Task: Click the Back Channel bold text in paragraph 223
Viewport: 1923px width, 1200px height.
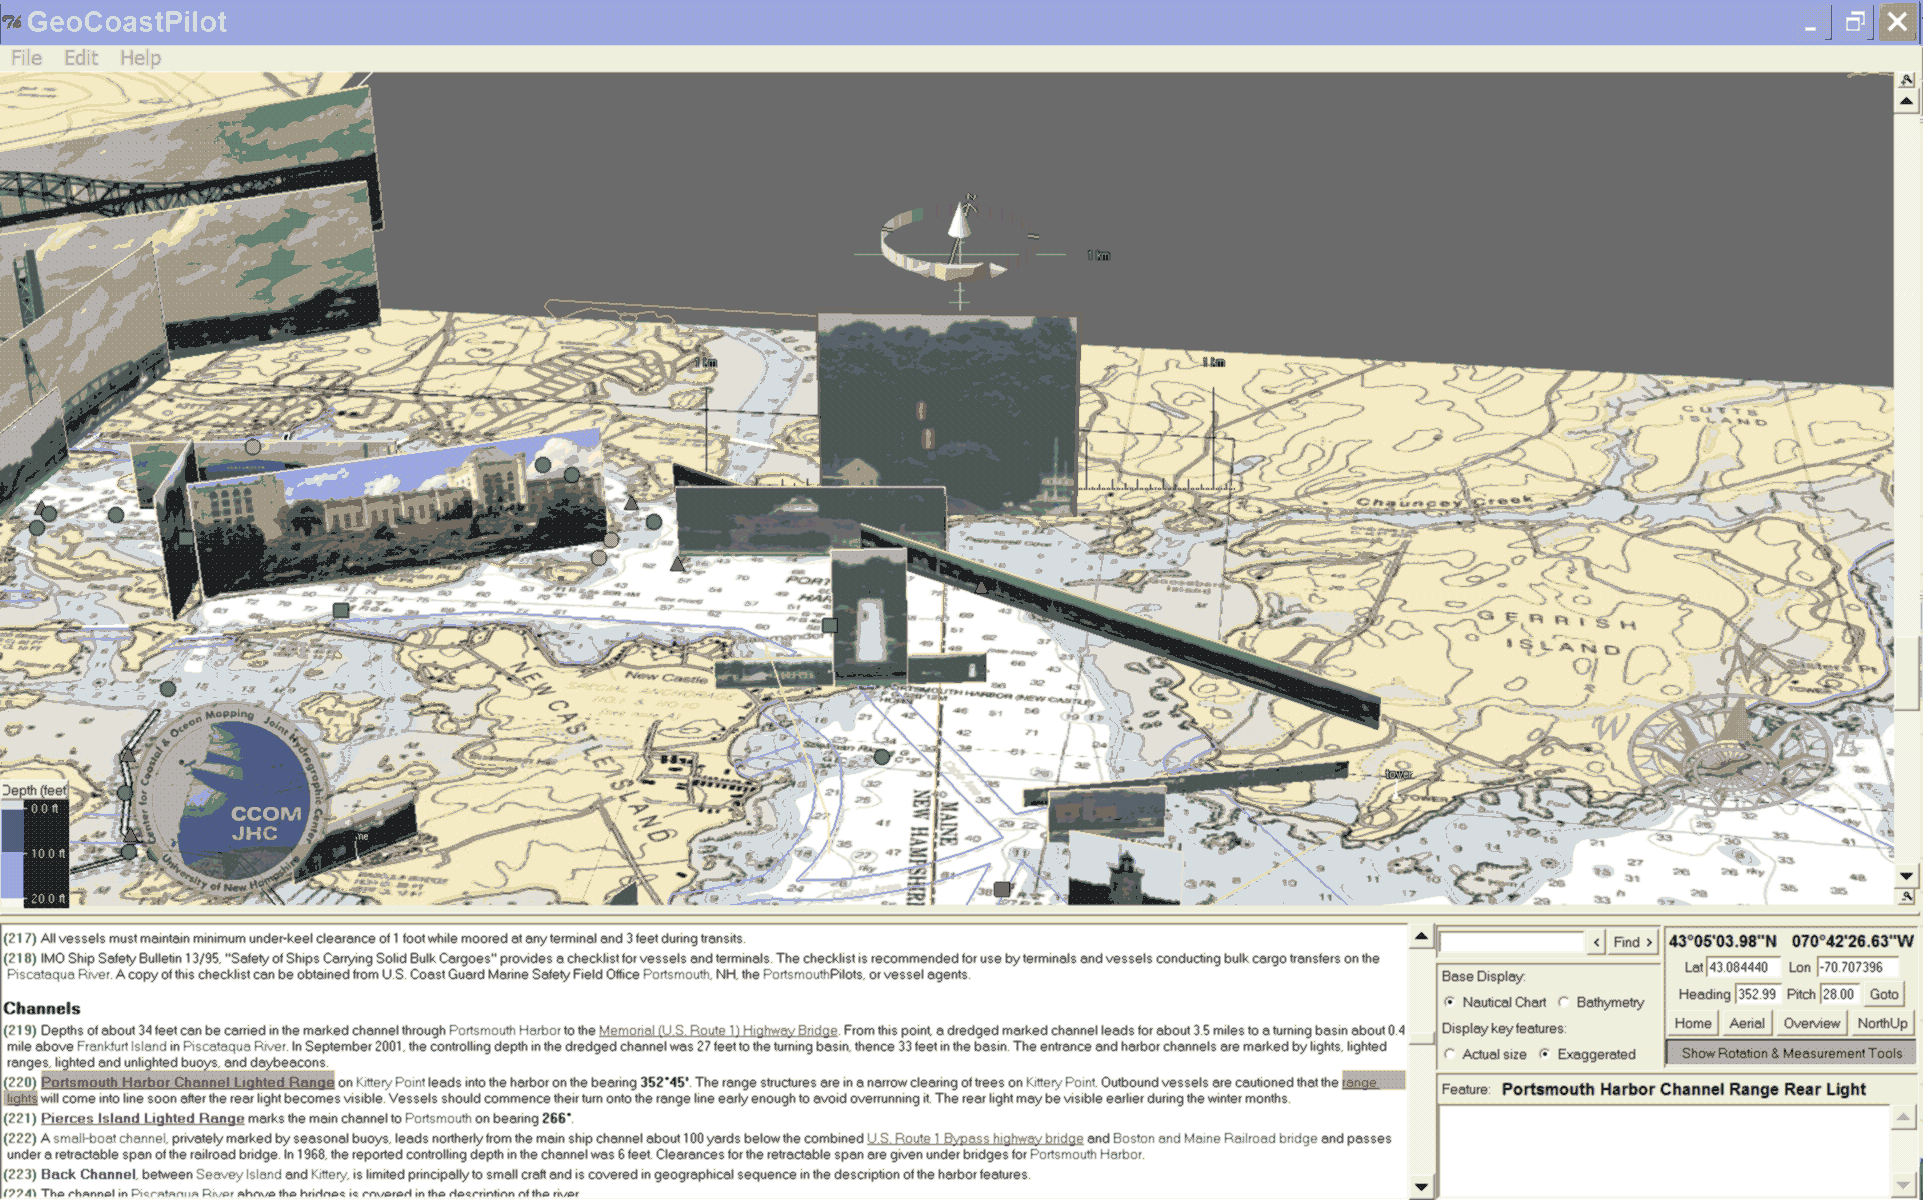Action: coord(88,1174)
